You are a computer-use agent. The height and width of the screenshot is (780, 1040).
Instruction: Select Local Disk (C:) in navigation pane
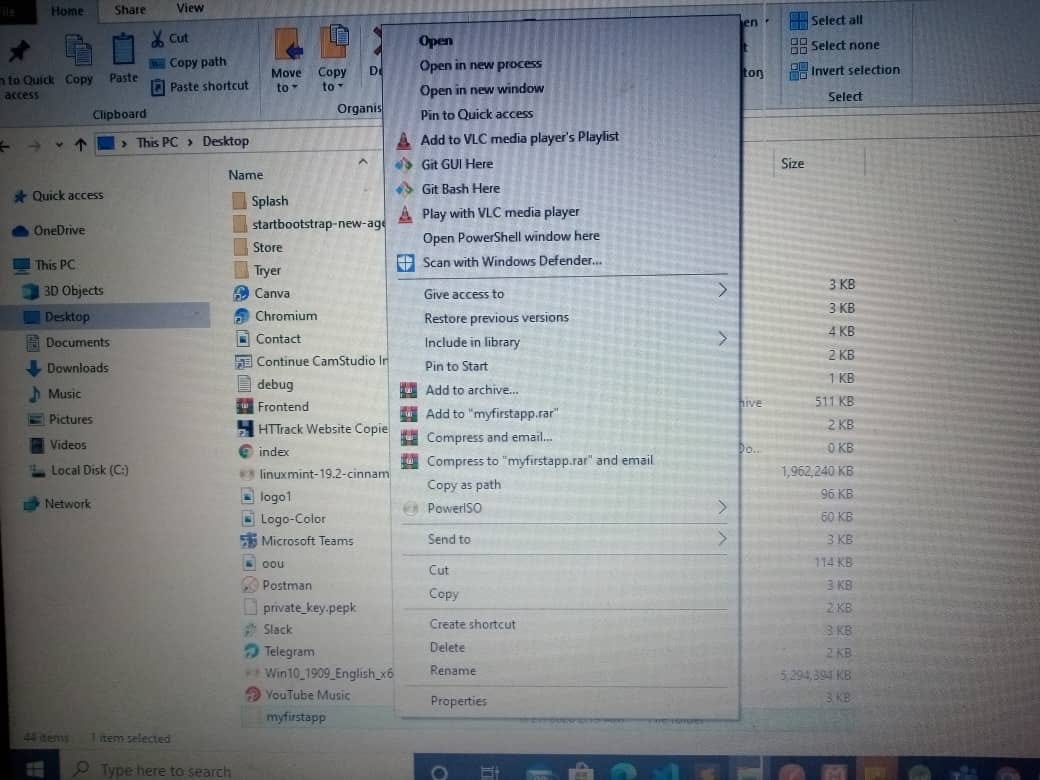(80, 470)
